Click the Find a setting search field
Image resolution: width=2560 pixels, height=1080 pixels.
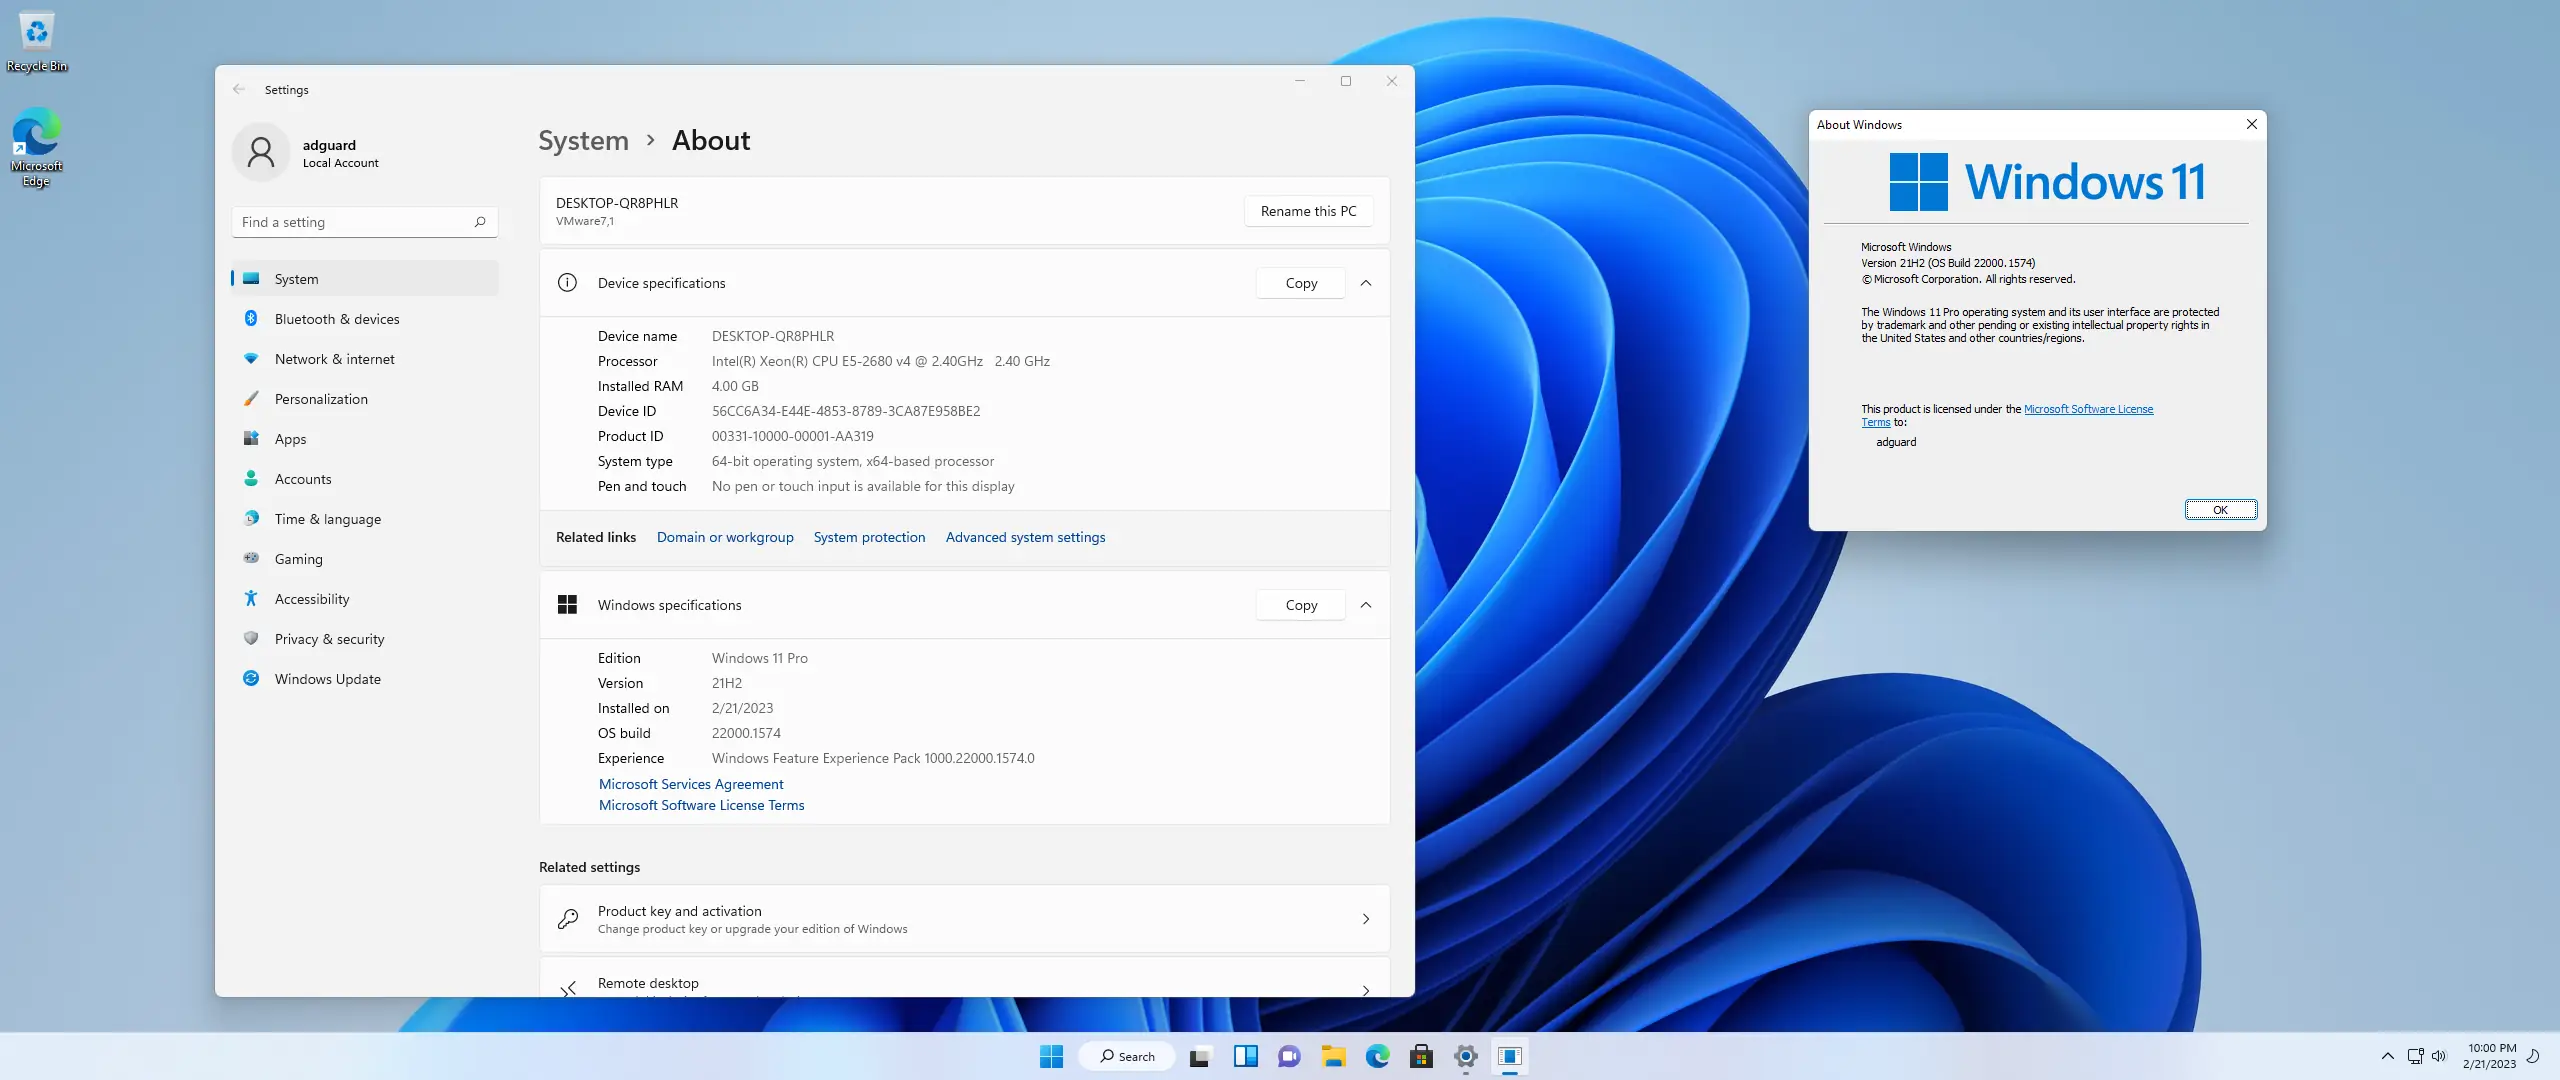click(365, 222)
